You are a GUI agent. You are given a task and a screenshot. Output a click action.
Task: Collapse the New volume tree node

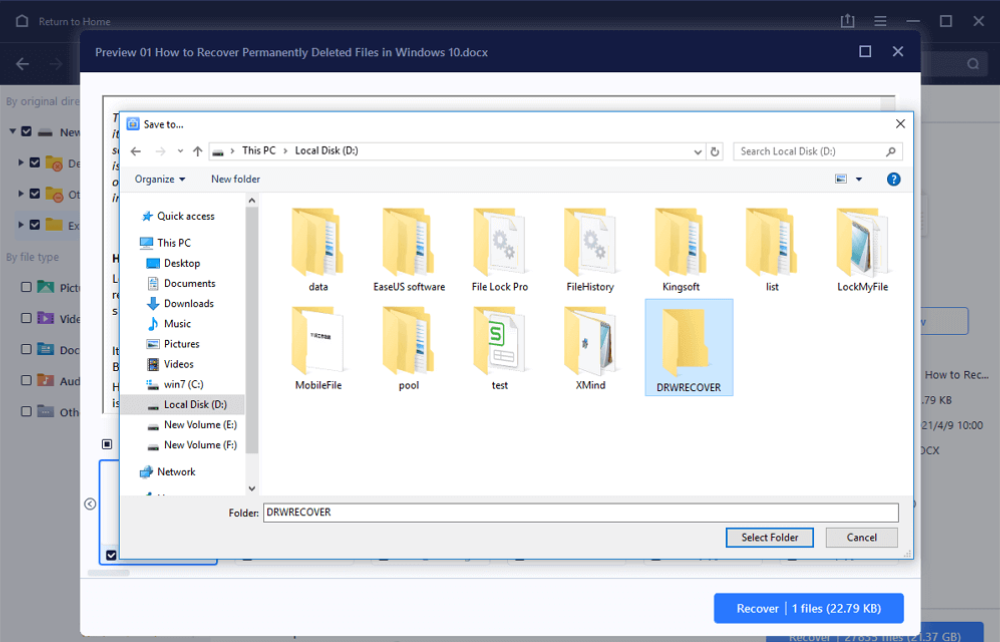(12, 131)
